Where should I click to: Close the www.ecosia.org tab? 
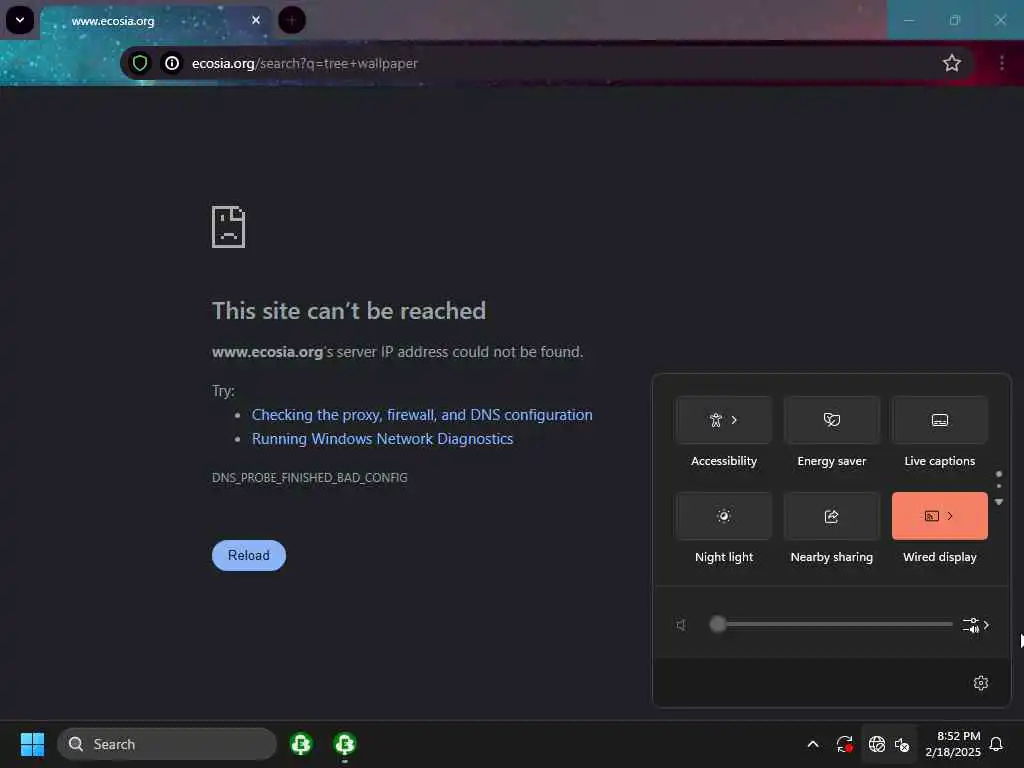coord(256,20)
